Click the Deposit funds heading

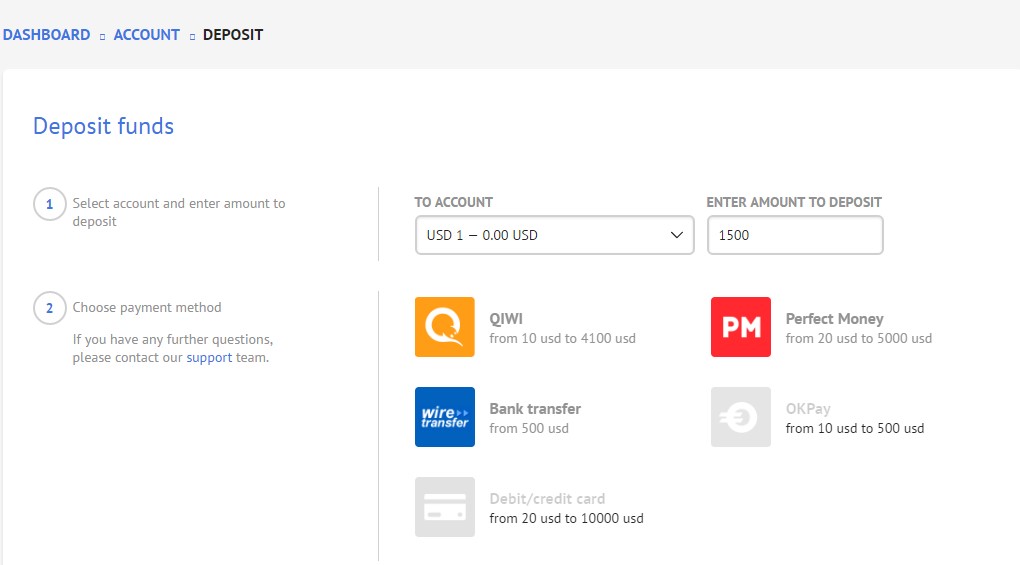(103, 126)
